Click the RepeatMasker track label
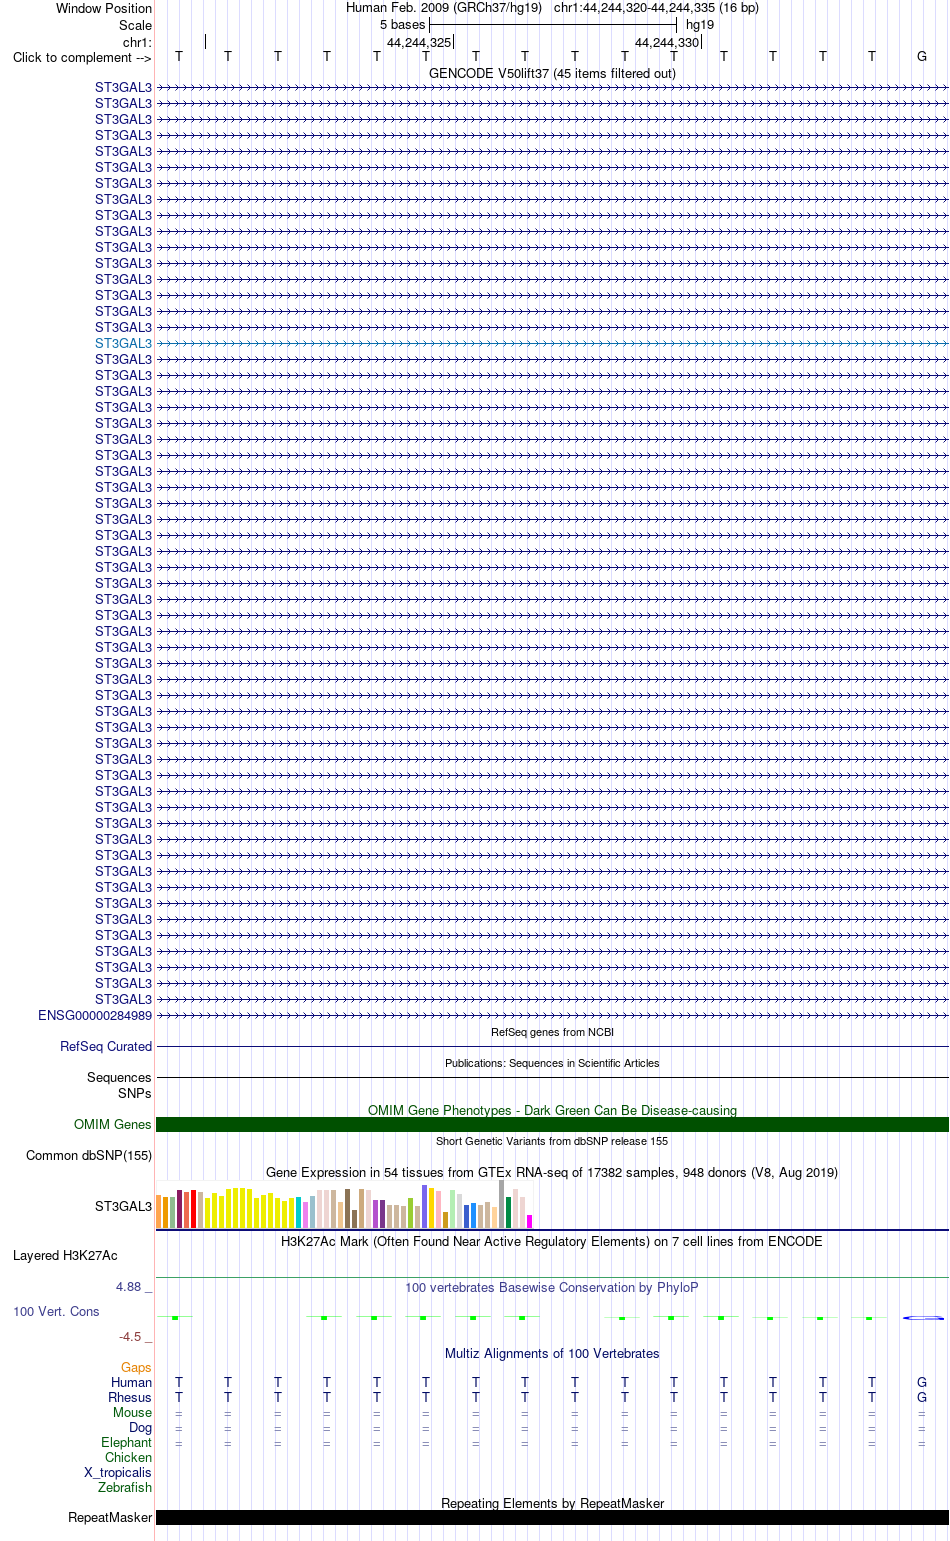 click(x=110, y=1517)
